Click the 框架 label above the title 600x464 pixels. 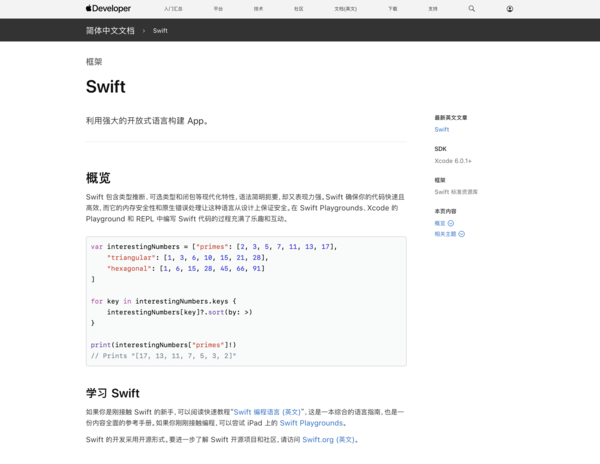[94, 62]
